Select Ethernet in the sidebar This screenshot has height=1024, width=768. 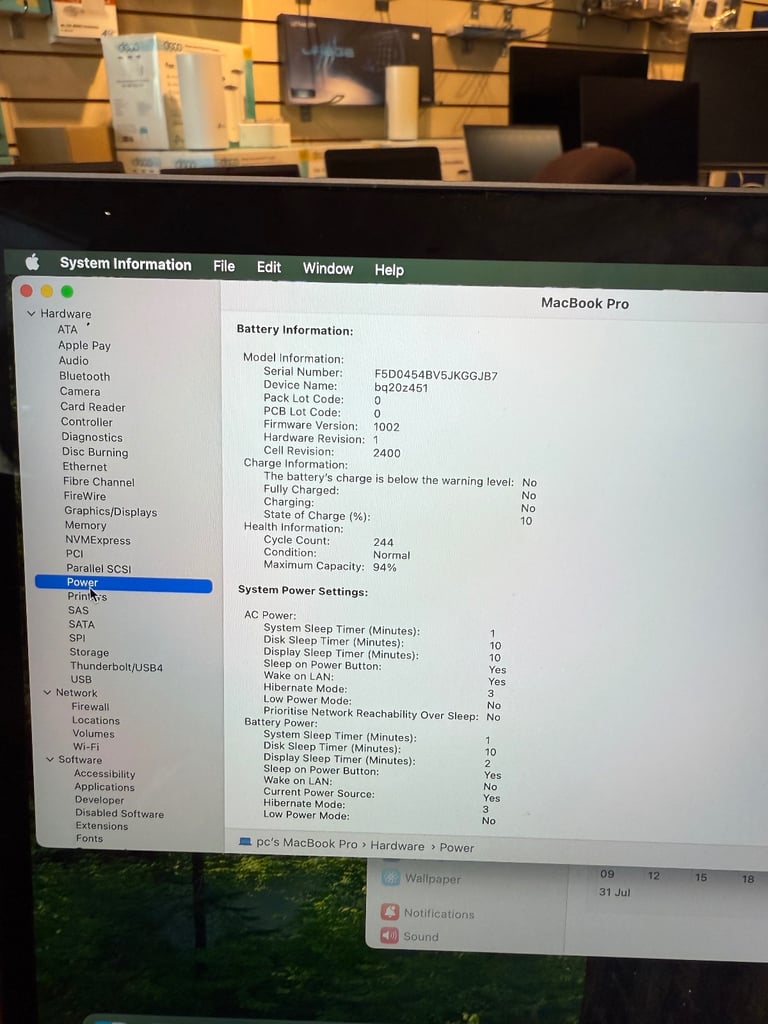[x=85, y=467]
